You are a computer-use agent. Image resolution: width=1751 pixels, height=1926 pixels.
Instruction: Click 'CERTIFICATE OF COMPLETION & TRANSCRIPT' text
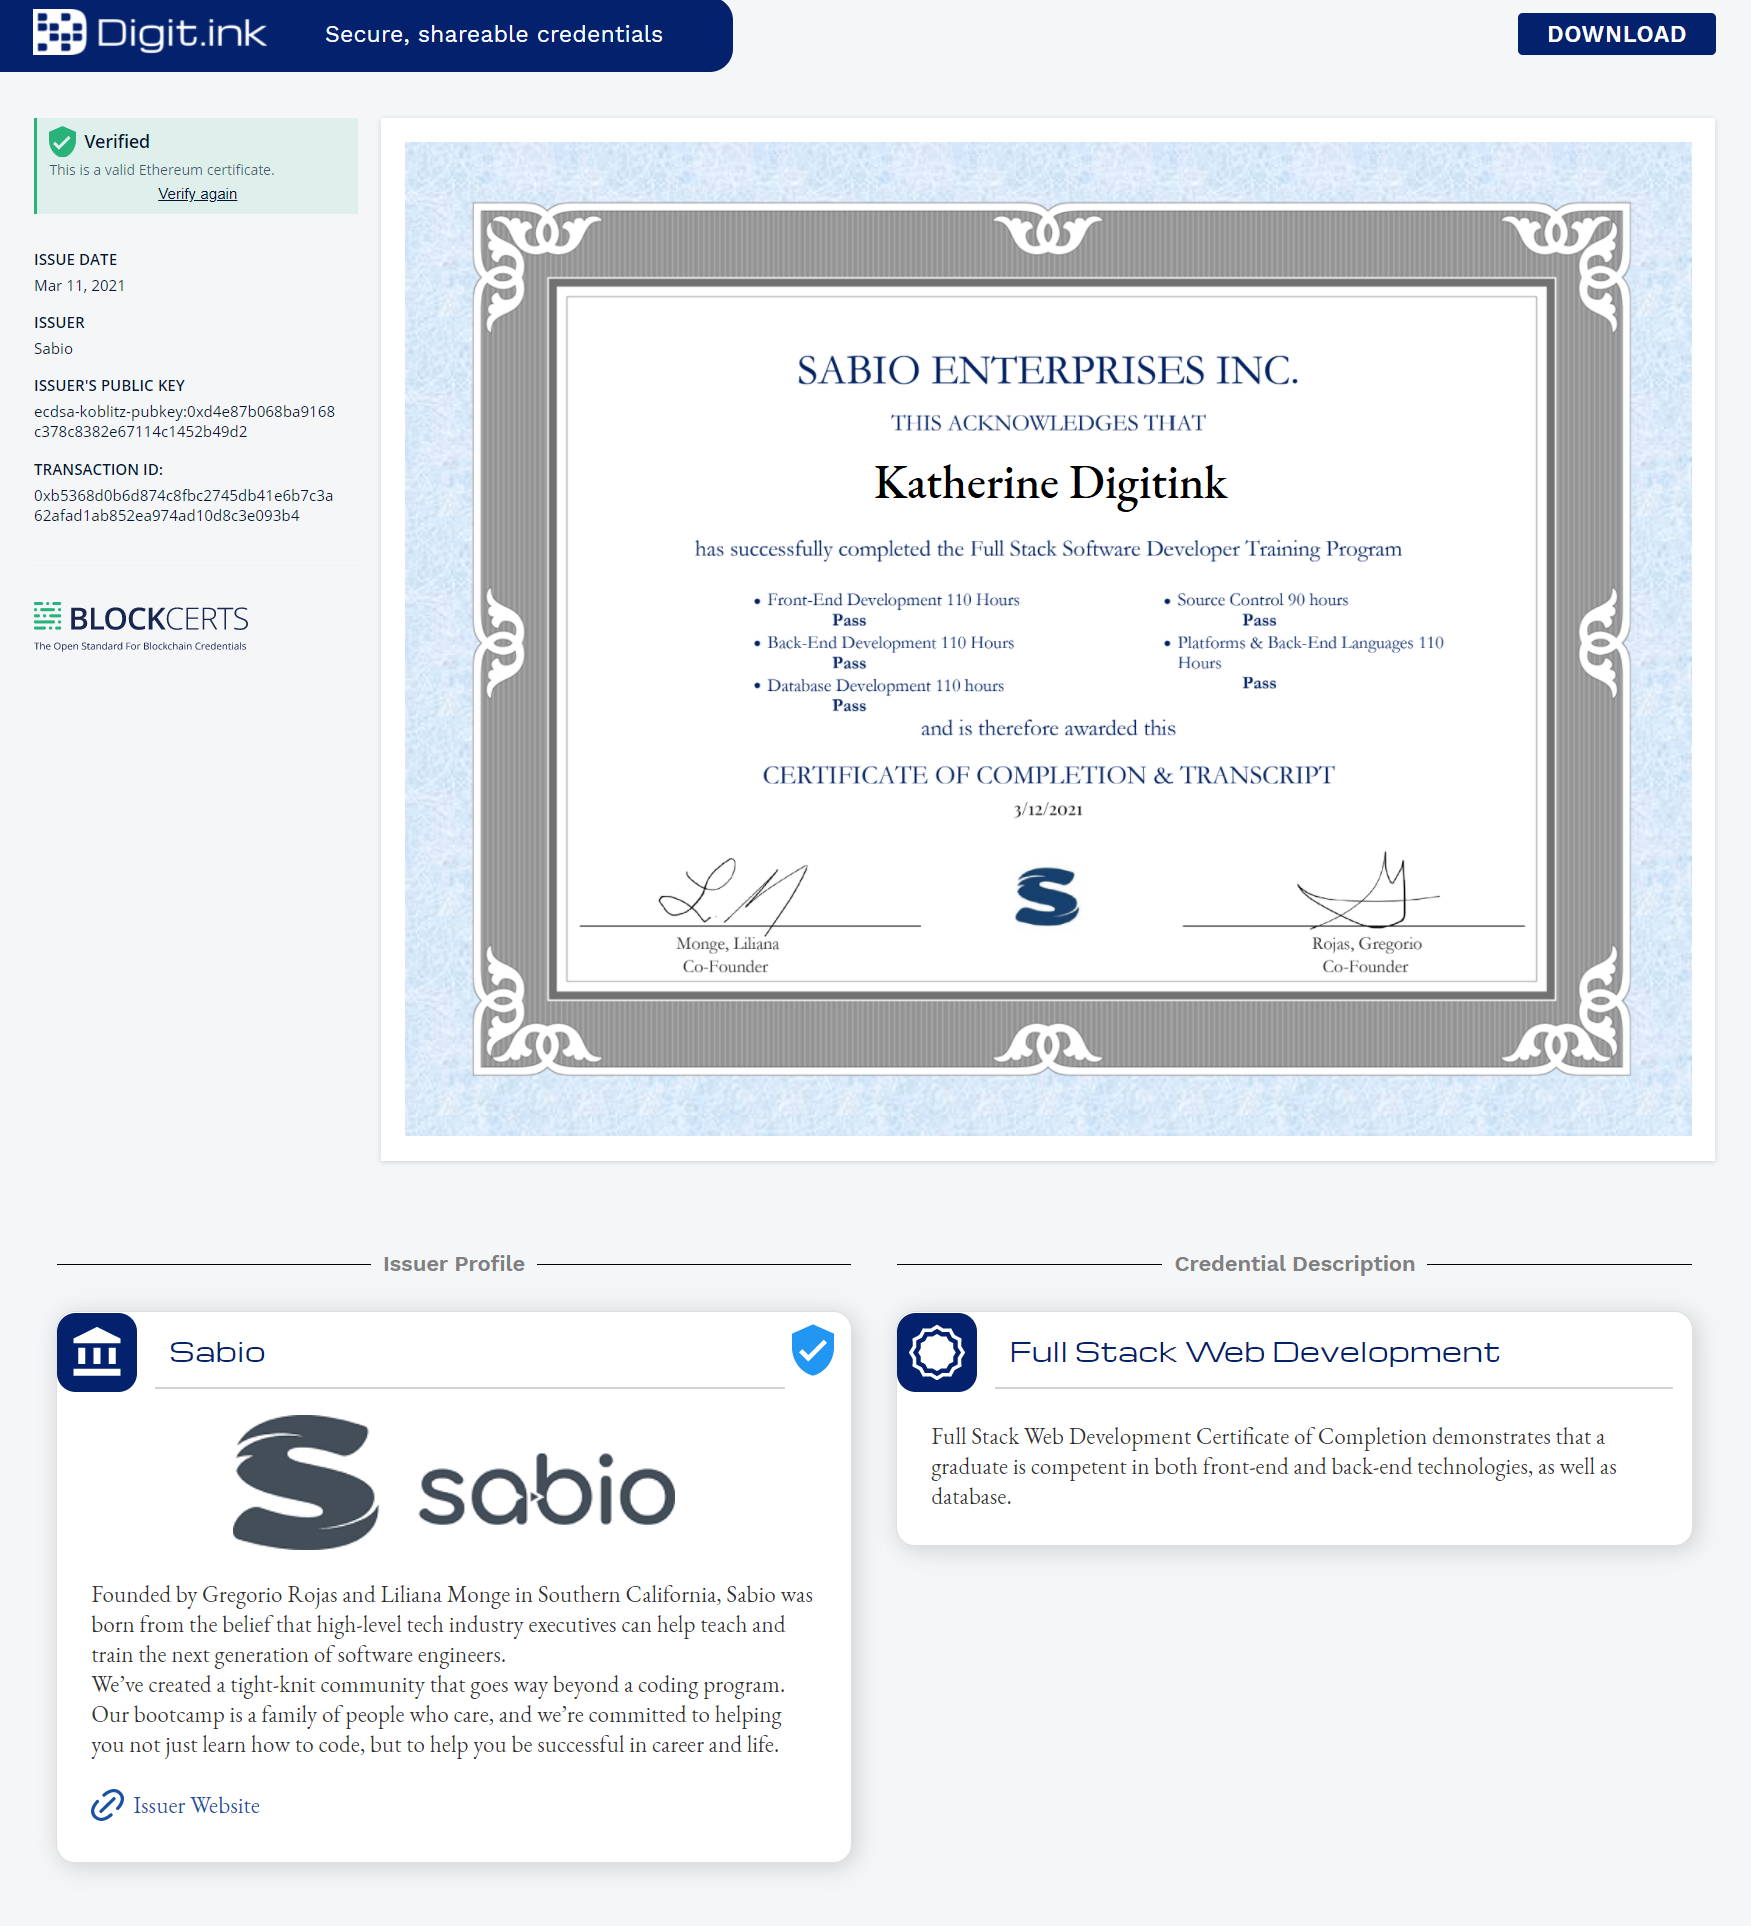(x=1048, y=775)
